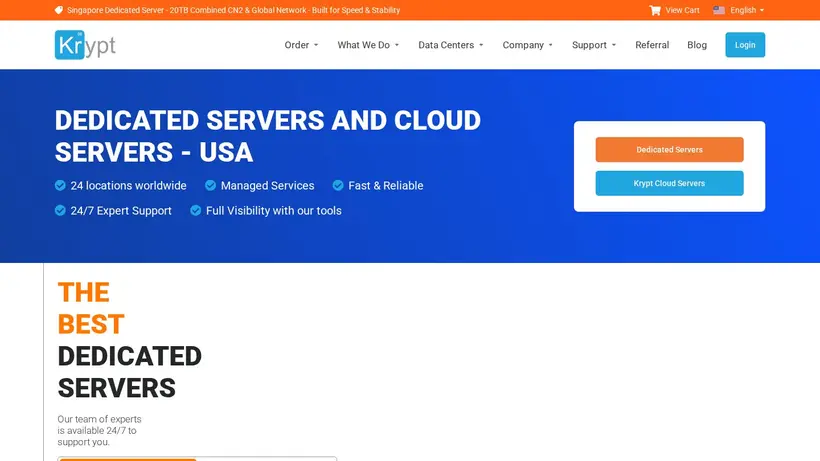This screenshot has width=820, height=461.
Task: Open the Blog page
Action: [697, 45]
